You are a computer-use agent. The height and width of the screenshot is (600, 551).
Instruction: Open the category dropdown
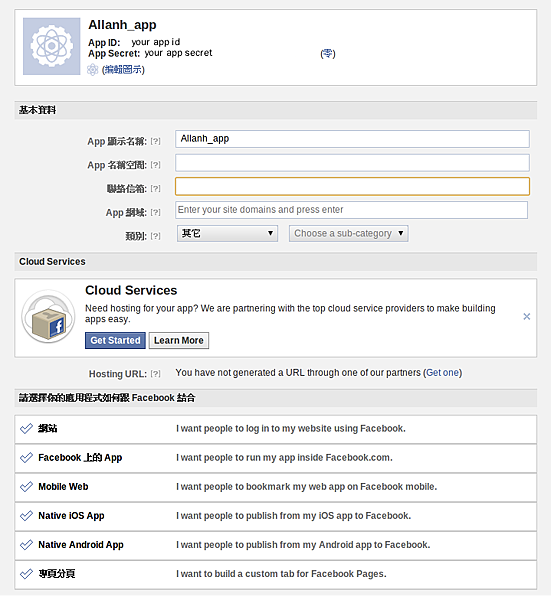click(227, 233)
